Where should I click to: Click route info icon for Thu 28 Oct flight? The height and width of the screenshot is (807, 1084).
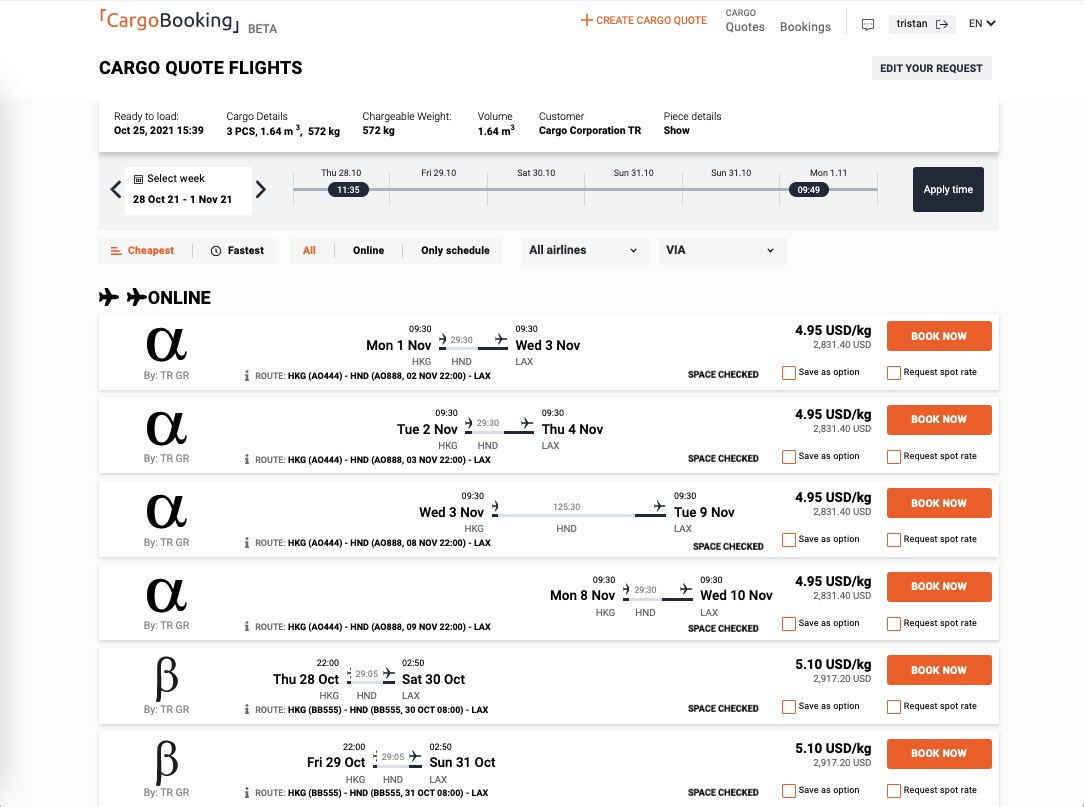click(247, 710)
